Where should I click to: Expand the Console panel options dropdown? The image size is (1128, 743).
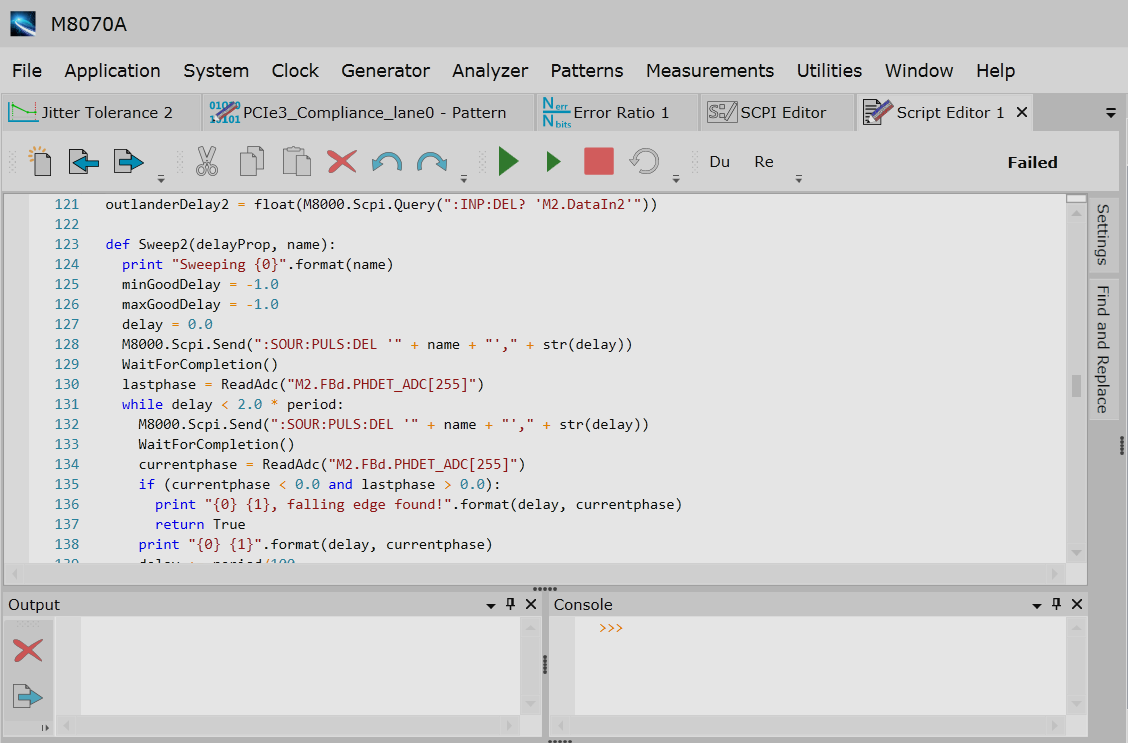1037,605
